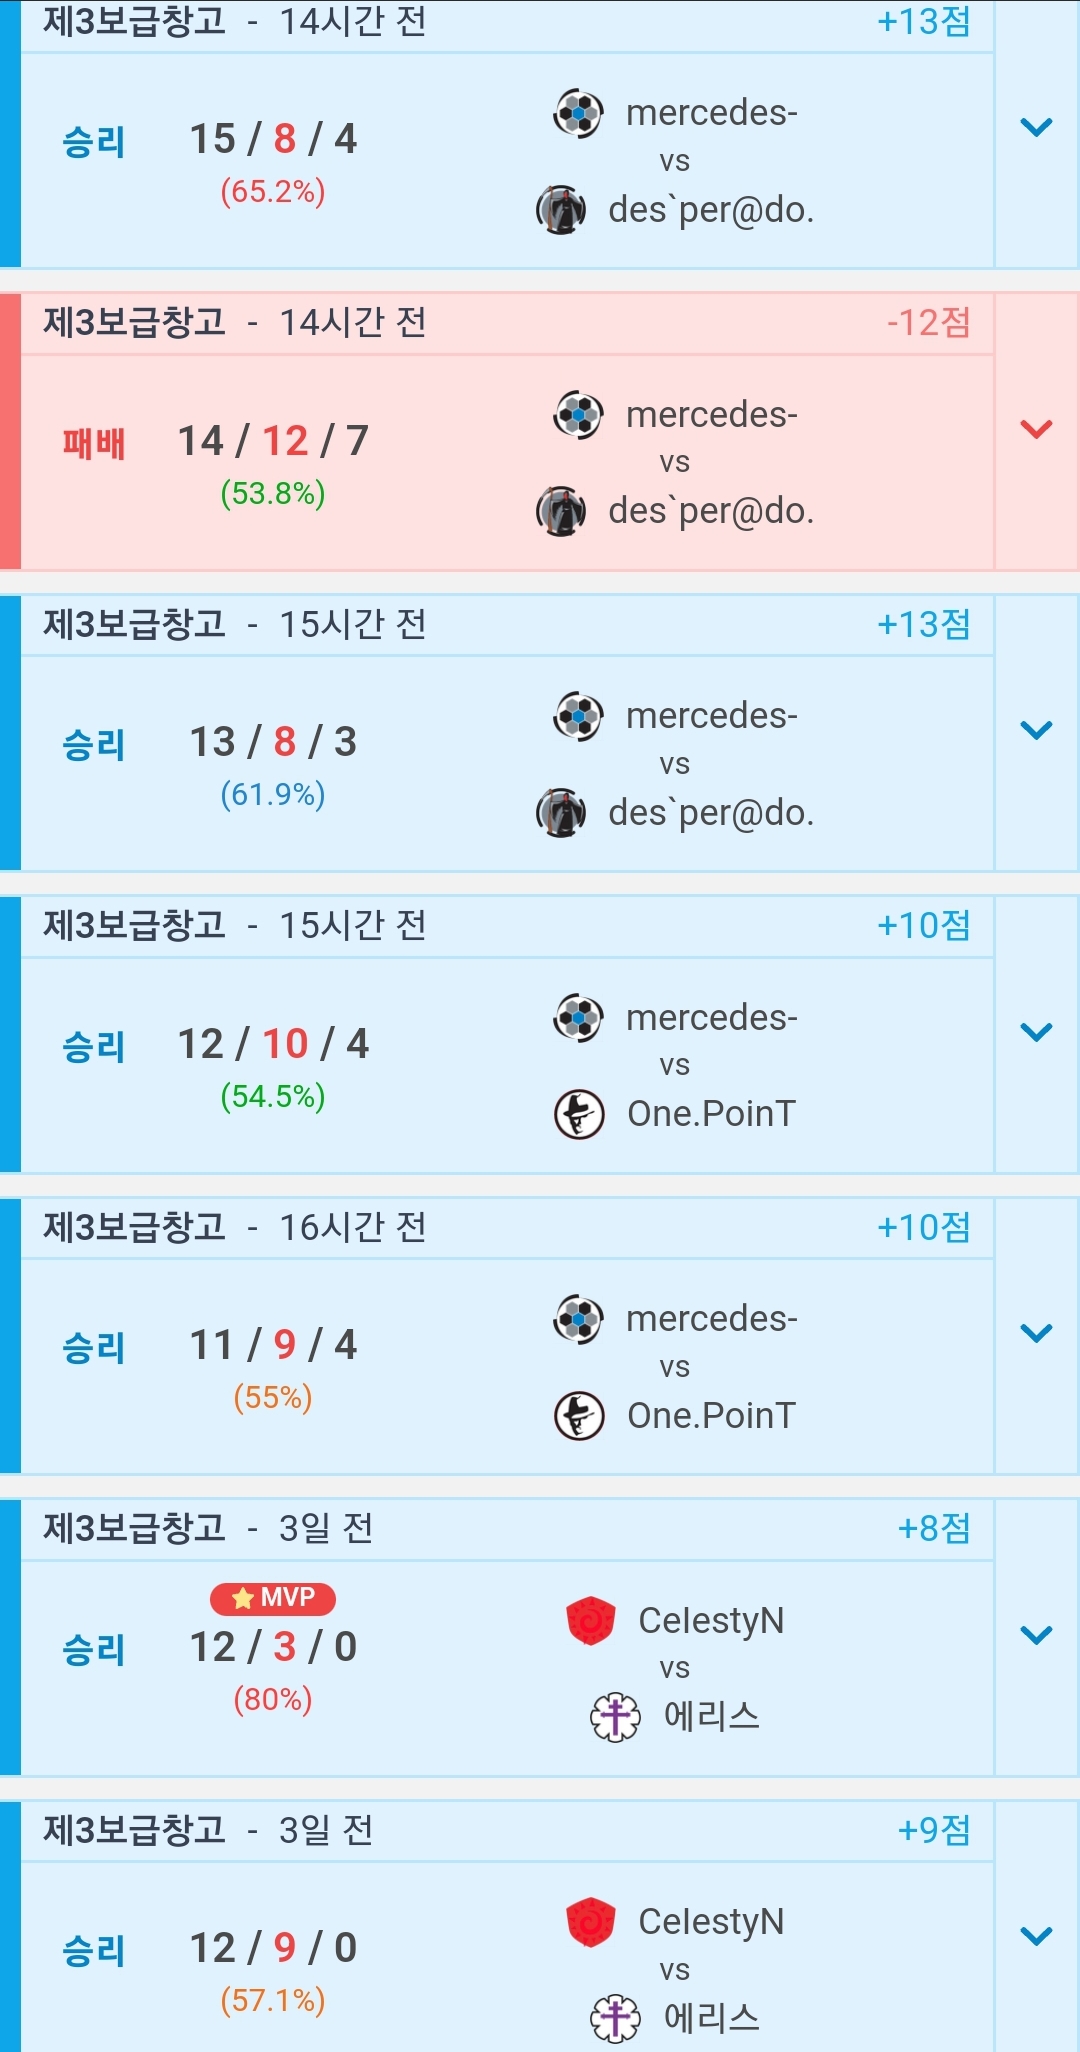The height and width of the screenshot is (2052, 1080).
Task: Click the 에리스 emblem in the +9점 match
Action: click(615, 2018)
